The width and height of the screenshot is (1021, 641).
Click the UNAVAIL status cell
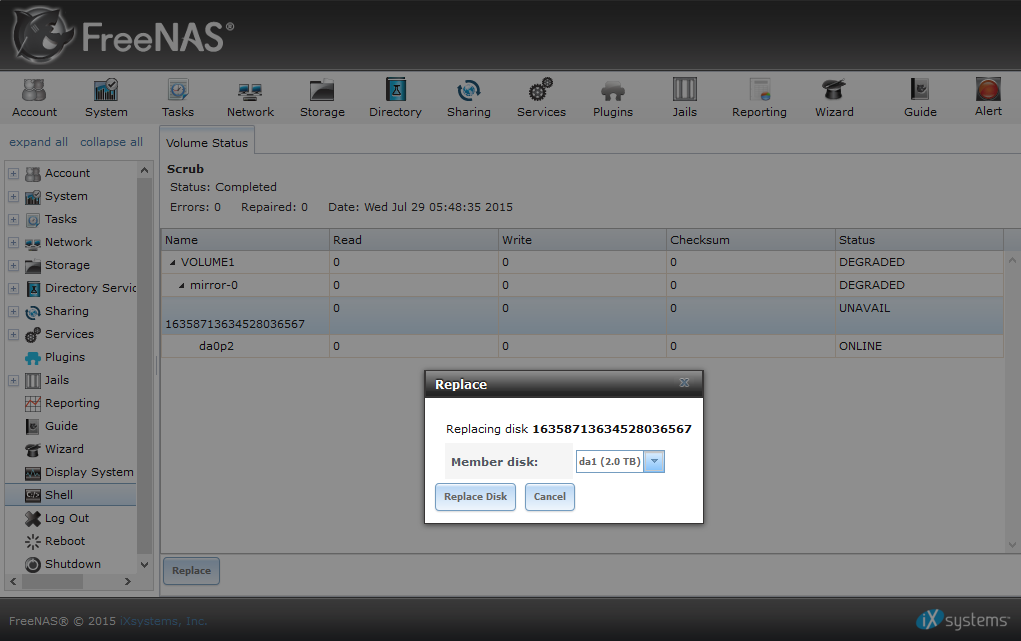coord(919,316)
